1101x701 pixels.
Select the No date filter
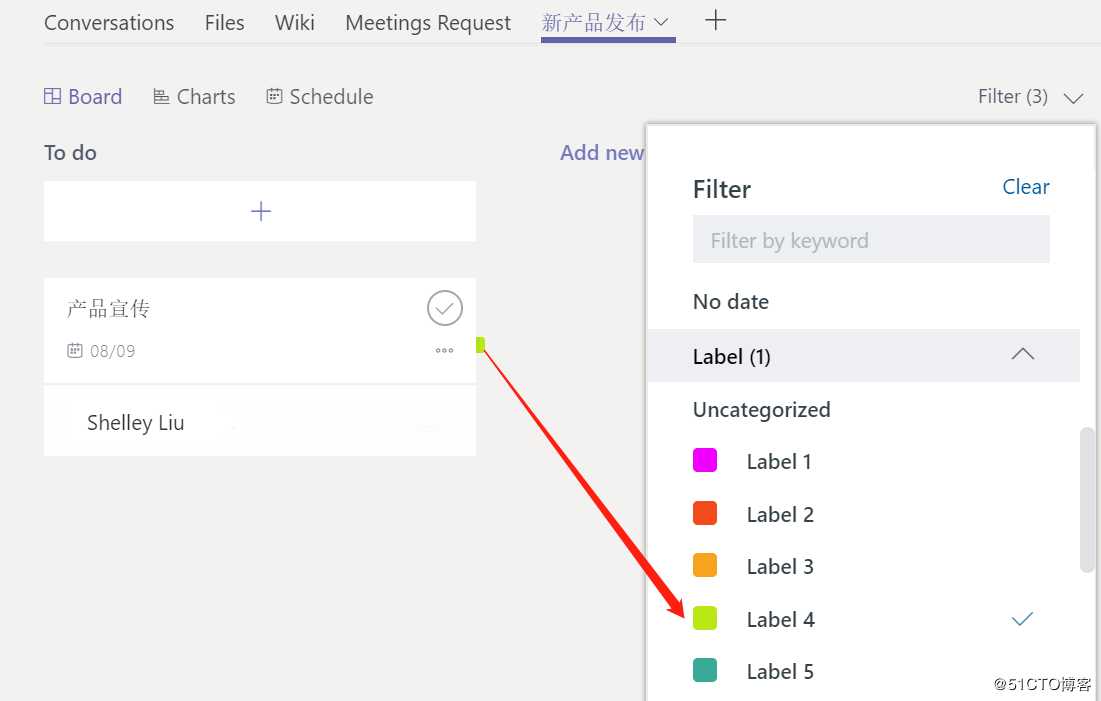(730, 301)
